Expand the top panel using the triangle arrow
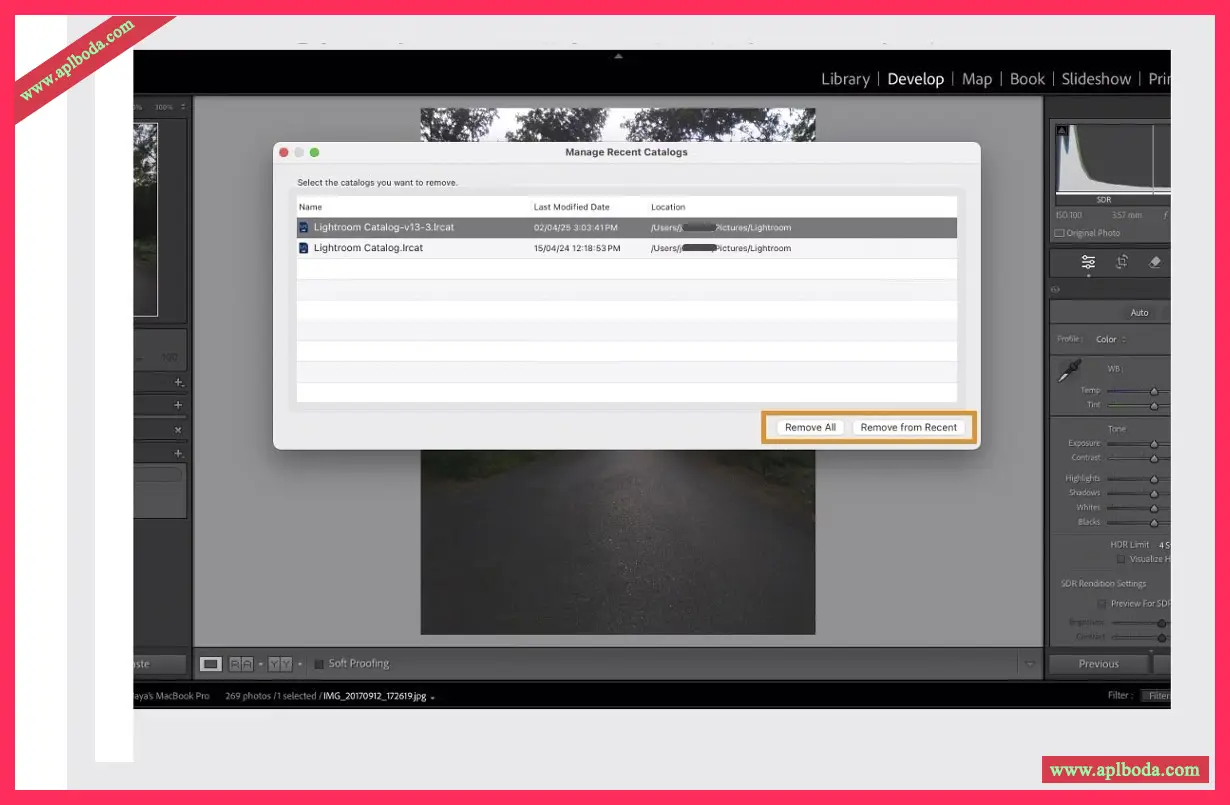Viewport: 1230px width, 805px height. (618, 56)
